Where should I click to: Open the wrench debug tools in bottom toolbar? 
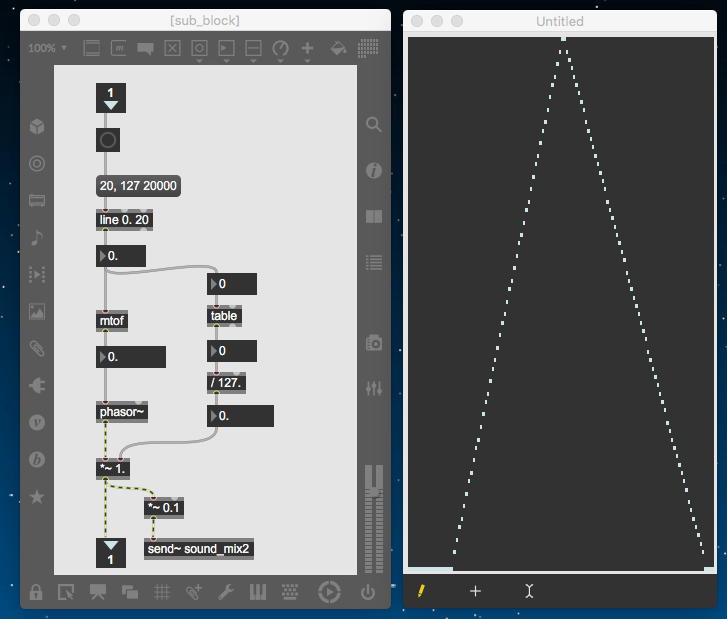(226, 592)
